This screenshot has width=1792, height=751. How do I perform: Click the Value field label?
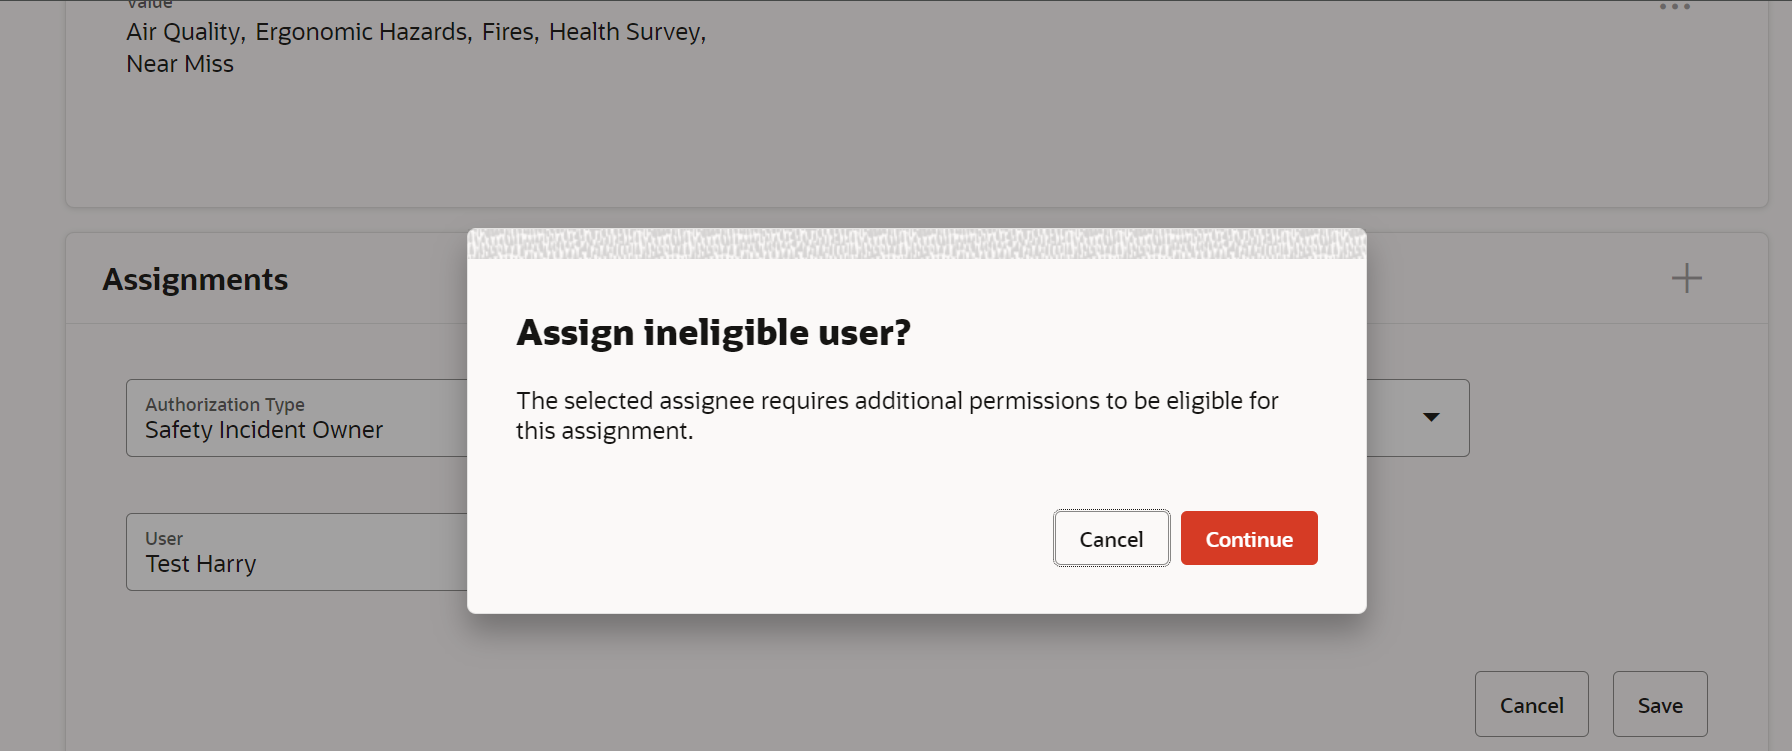[x=149, y=5]
